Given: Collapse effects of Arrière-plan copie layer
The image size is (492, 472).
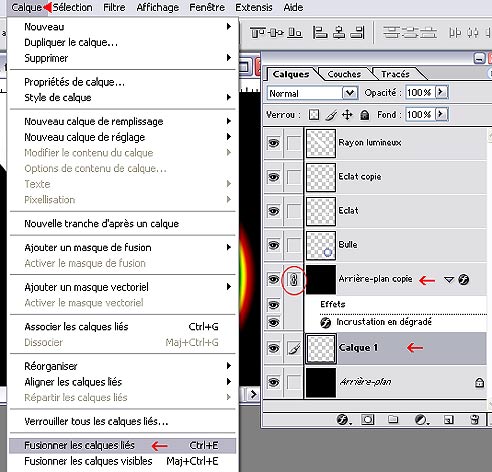Looking at the screenshot, I should pyautogui.click(x=449, y=279).
